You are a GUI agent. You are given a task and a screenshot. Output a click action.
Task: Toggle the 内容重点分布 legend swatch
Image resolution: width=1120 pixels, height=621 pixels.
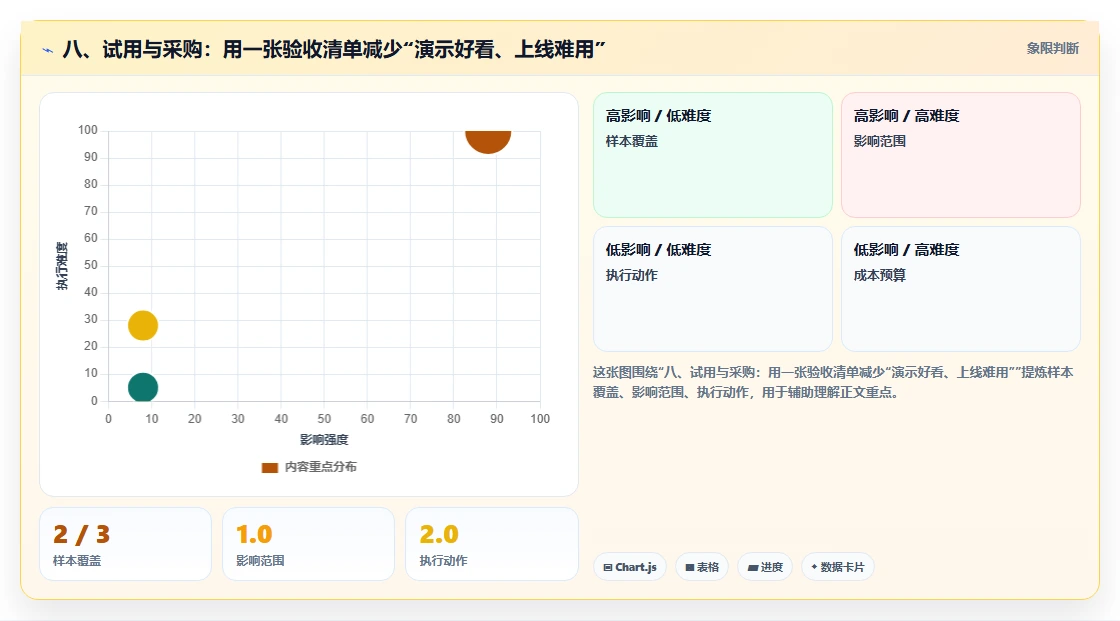coord(269,467)
